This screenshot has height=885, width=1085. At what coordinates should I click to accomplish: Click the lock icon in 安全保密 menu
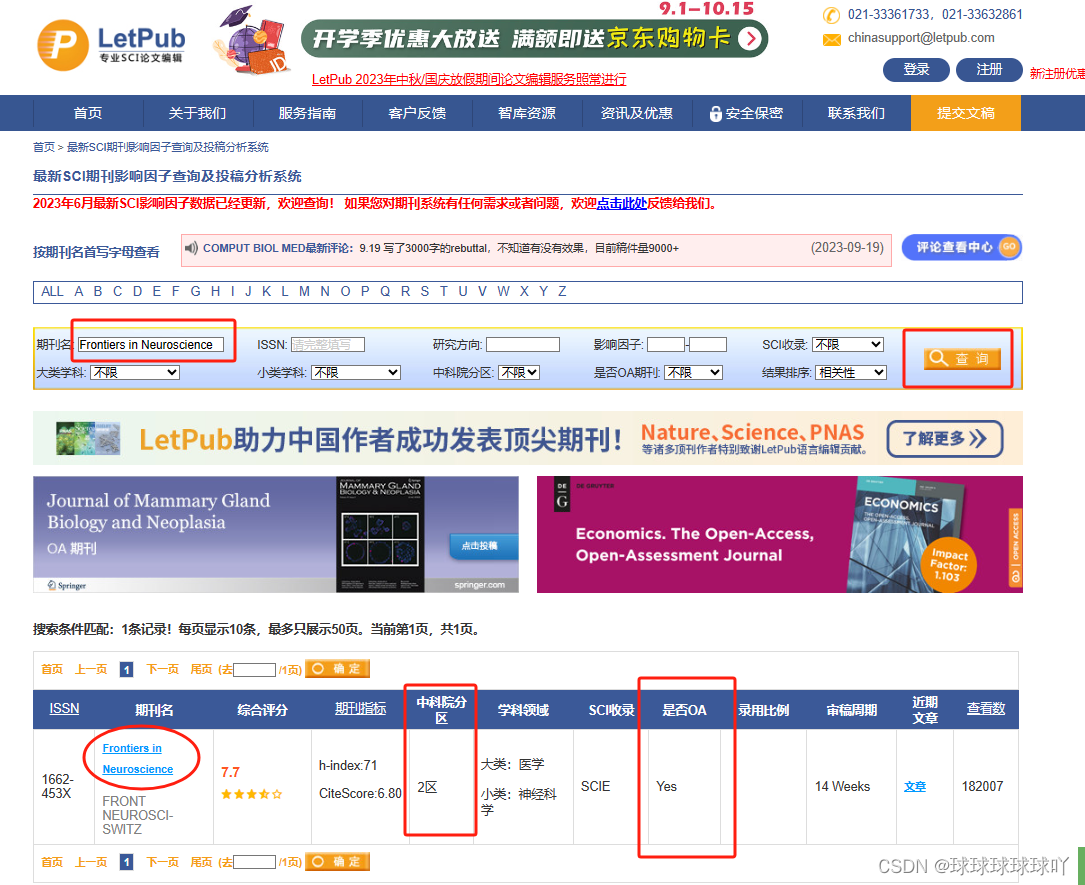click(715, 113)
